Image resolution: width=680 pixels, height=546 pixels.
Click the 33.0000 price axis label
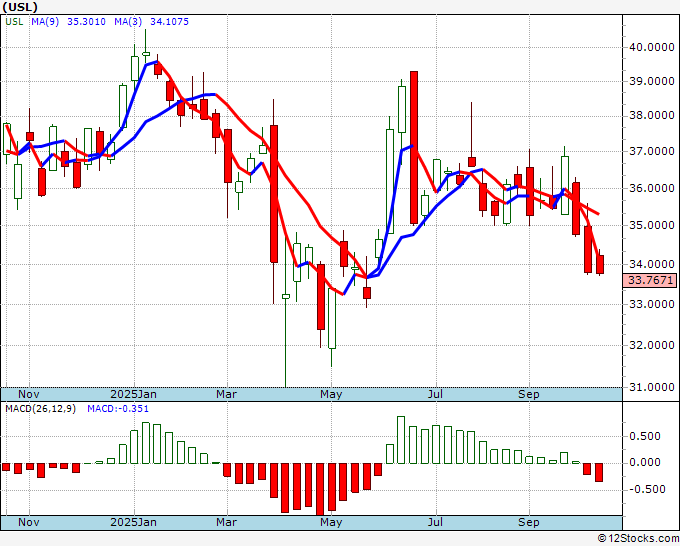(652, 304)
